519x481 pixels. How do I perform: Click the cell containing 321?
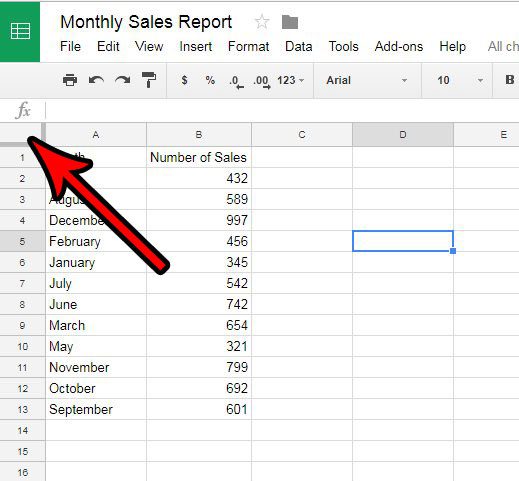click(x=199, y=346)
